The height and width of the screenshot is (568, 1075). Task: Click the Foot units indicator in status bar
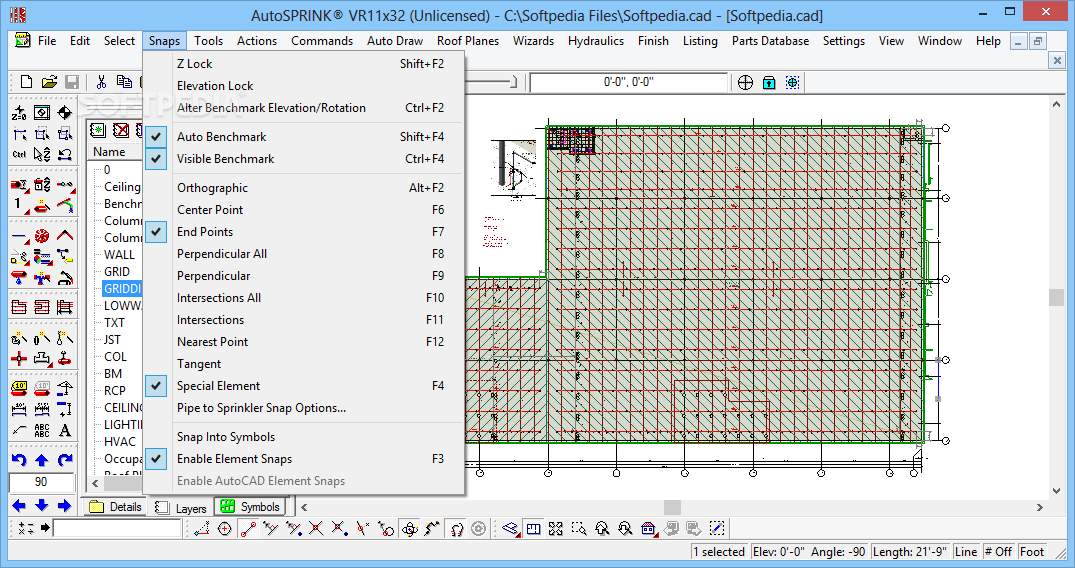click(x=1032, y=552)
